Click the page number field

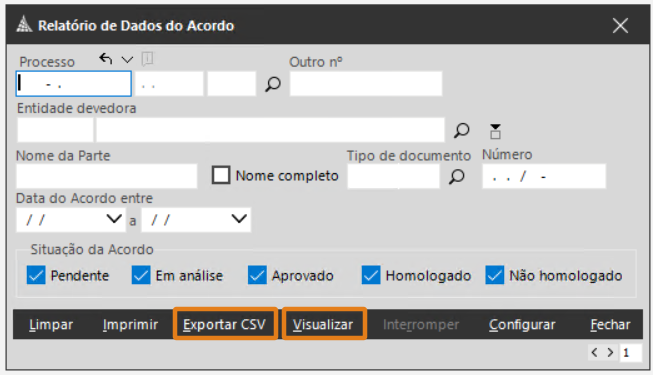pyautogui.click(x=631, y=353)
